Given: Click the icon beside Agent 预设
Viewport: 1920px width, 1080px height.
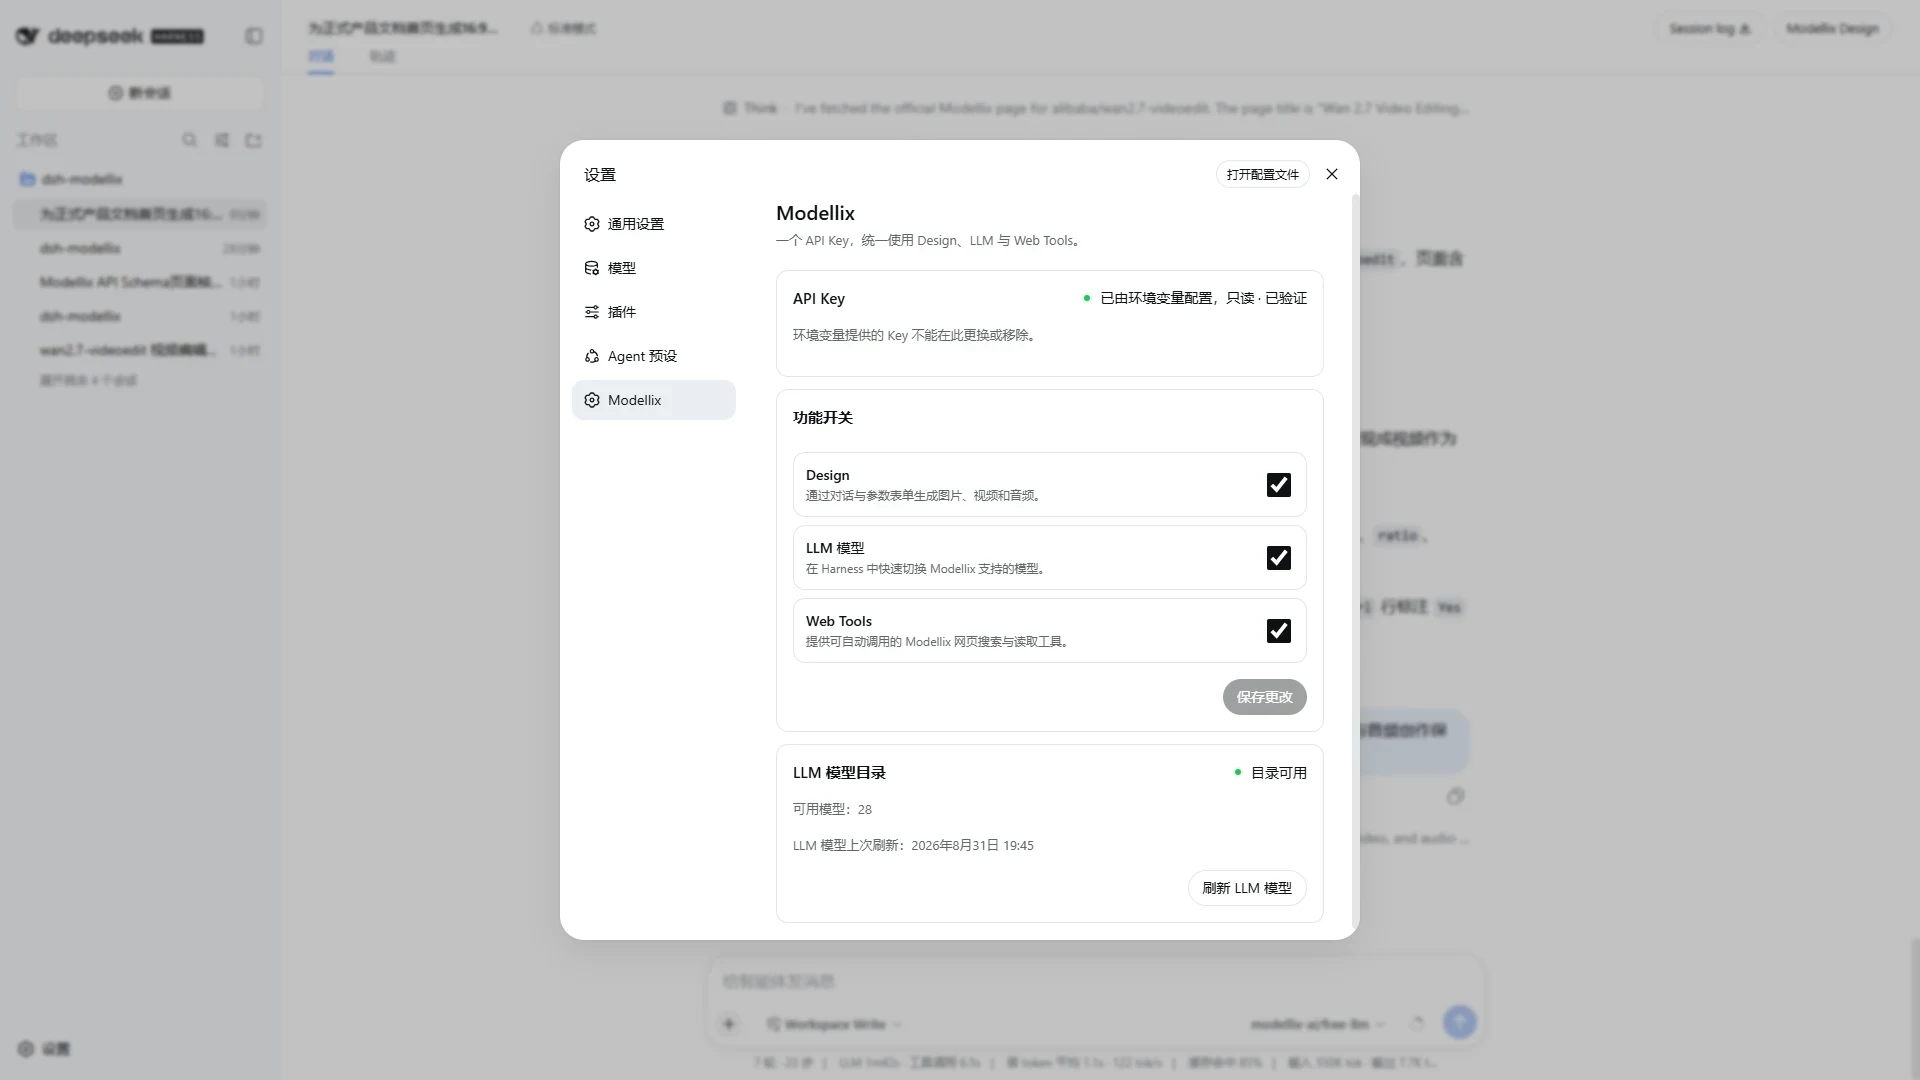Looking at the screenshot, I should [x=592, y=356].
